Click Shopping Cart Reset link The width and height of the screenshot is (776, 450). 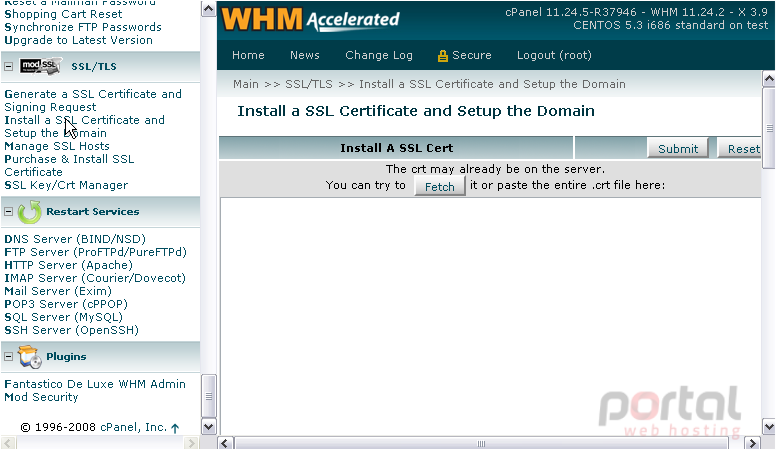pyautogui.click(x=63, y=14)
